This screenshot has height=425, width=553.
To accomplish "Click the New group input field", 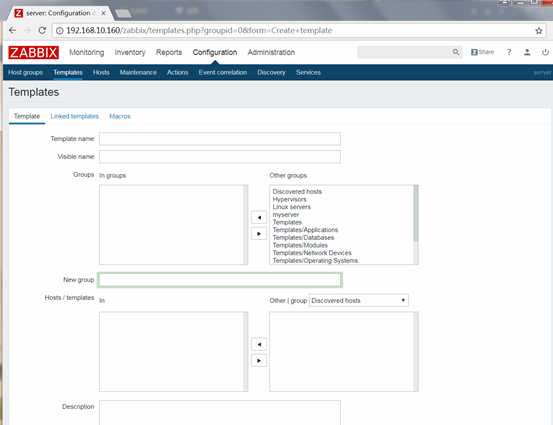I will [x=220, y=280].
